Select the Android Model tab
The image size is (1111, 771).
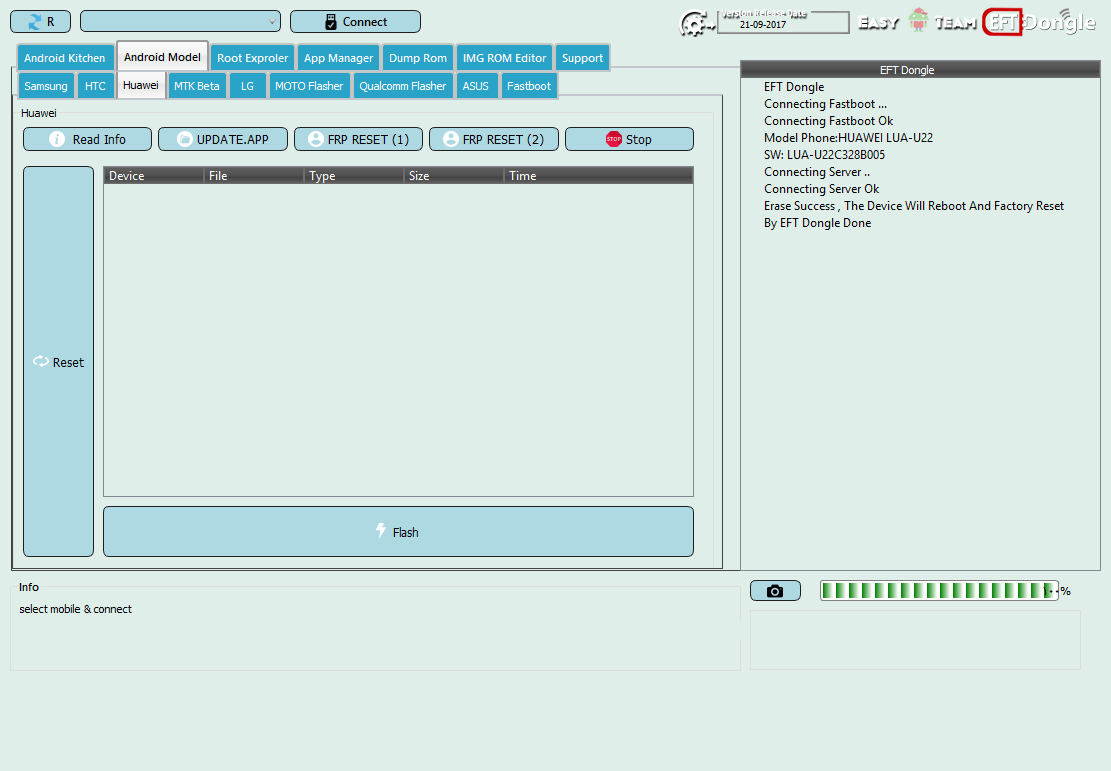(x=162, y=57)
